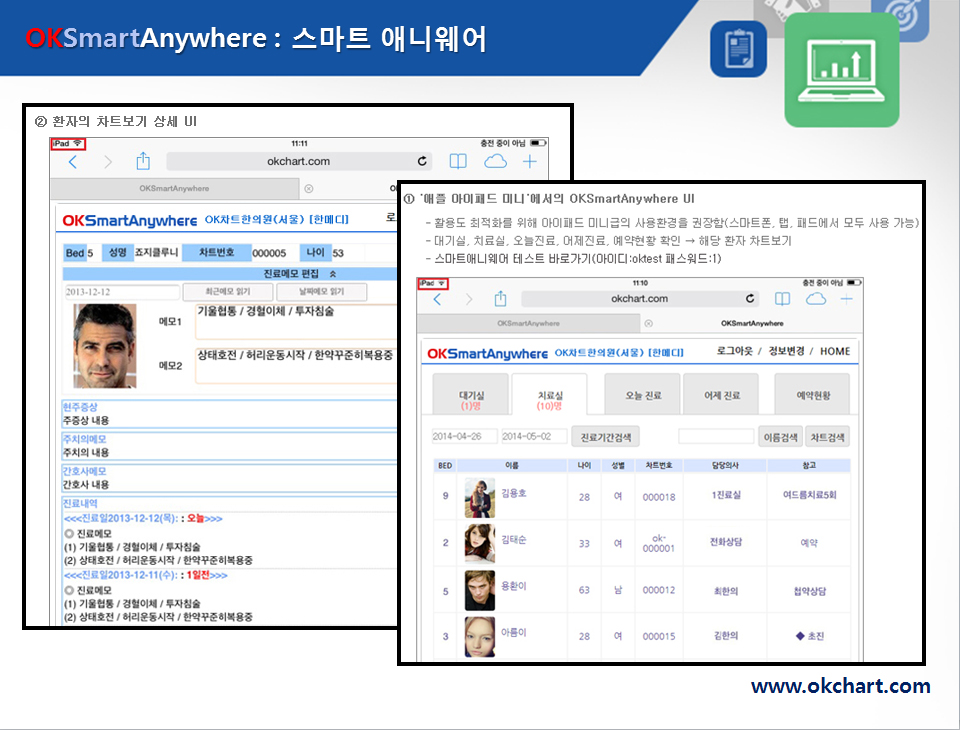Click the okchart.com address bar in patient list window
960x730 pixels.
pos(639,298)
